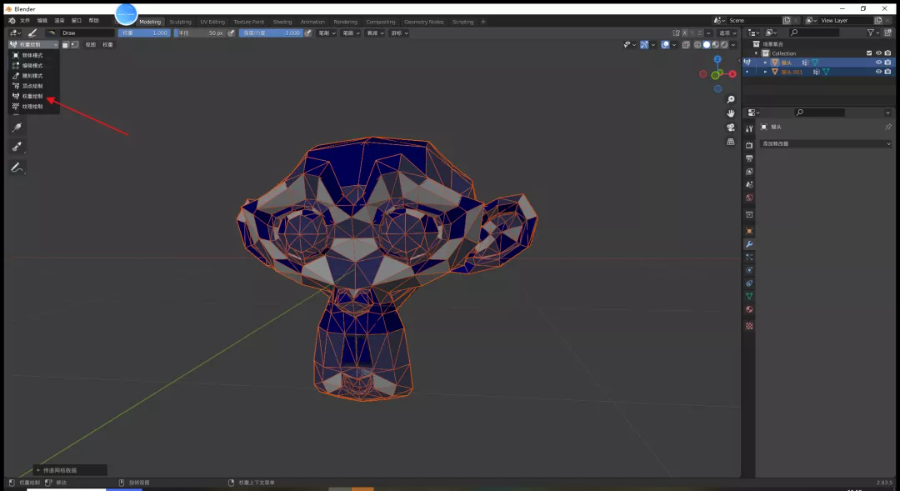Hide first monkey object via eye icon
This screenshot has width=900, height=491.
(878, 62)
